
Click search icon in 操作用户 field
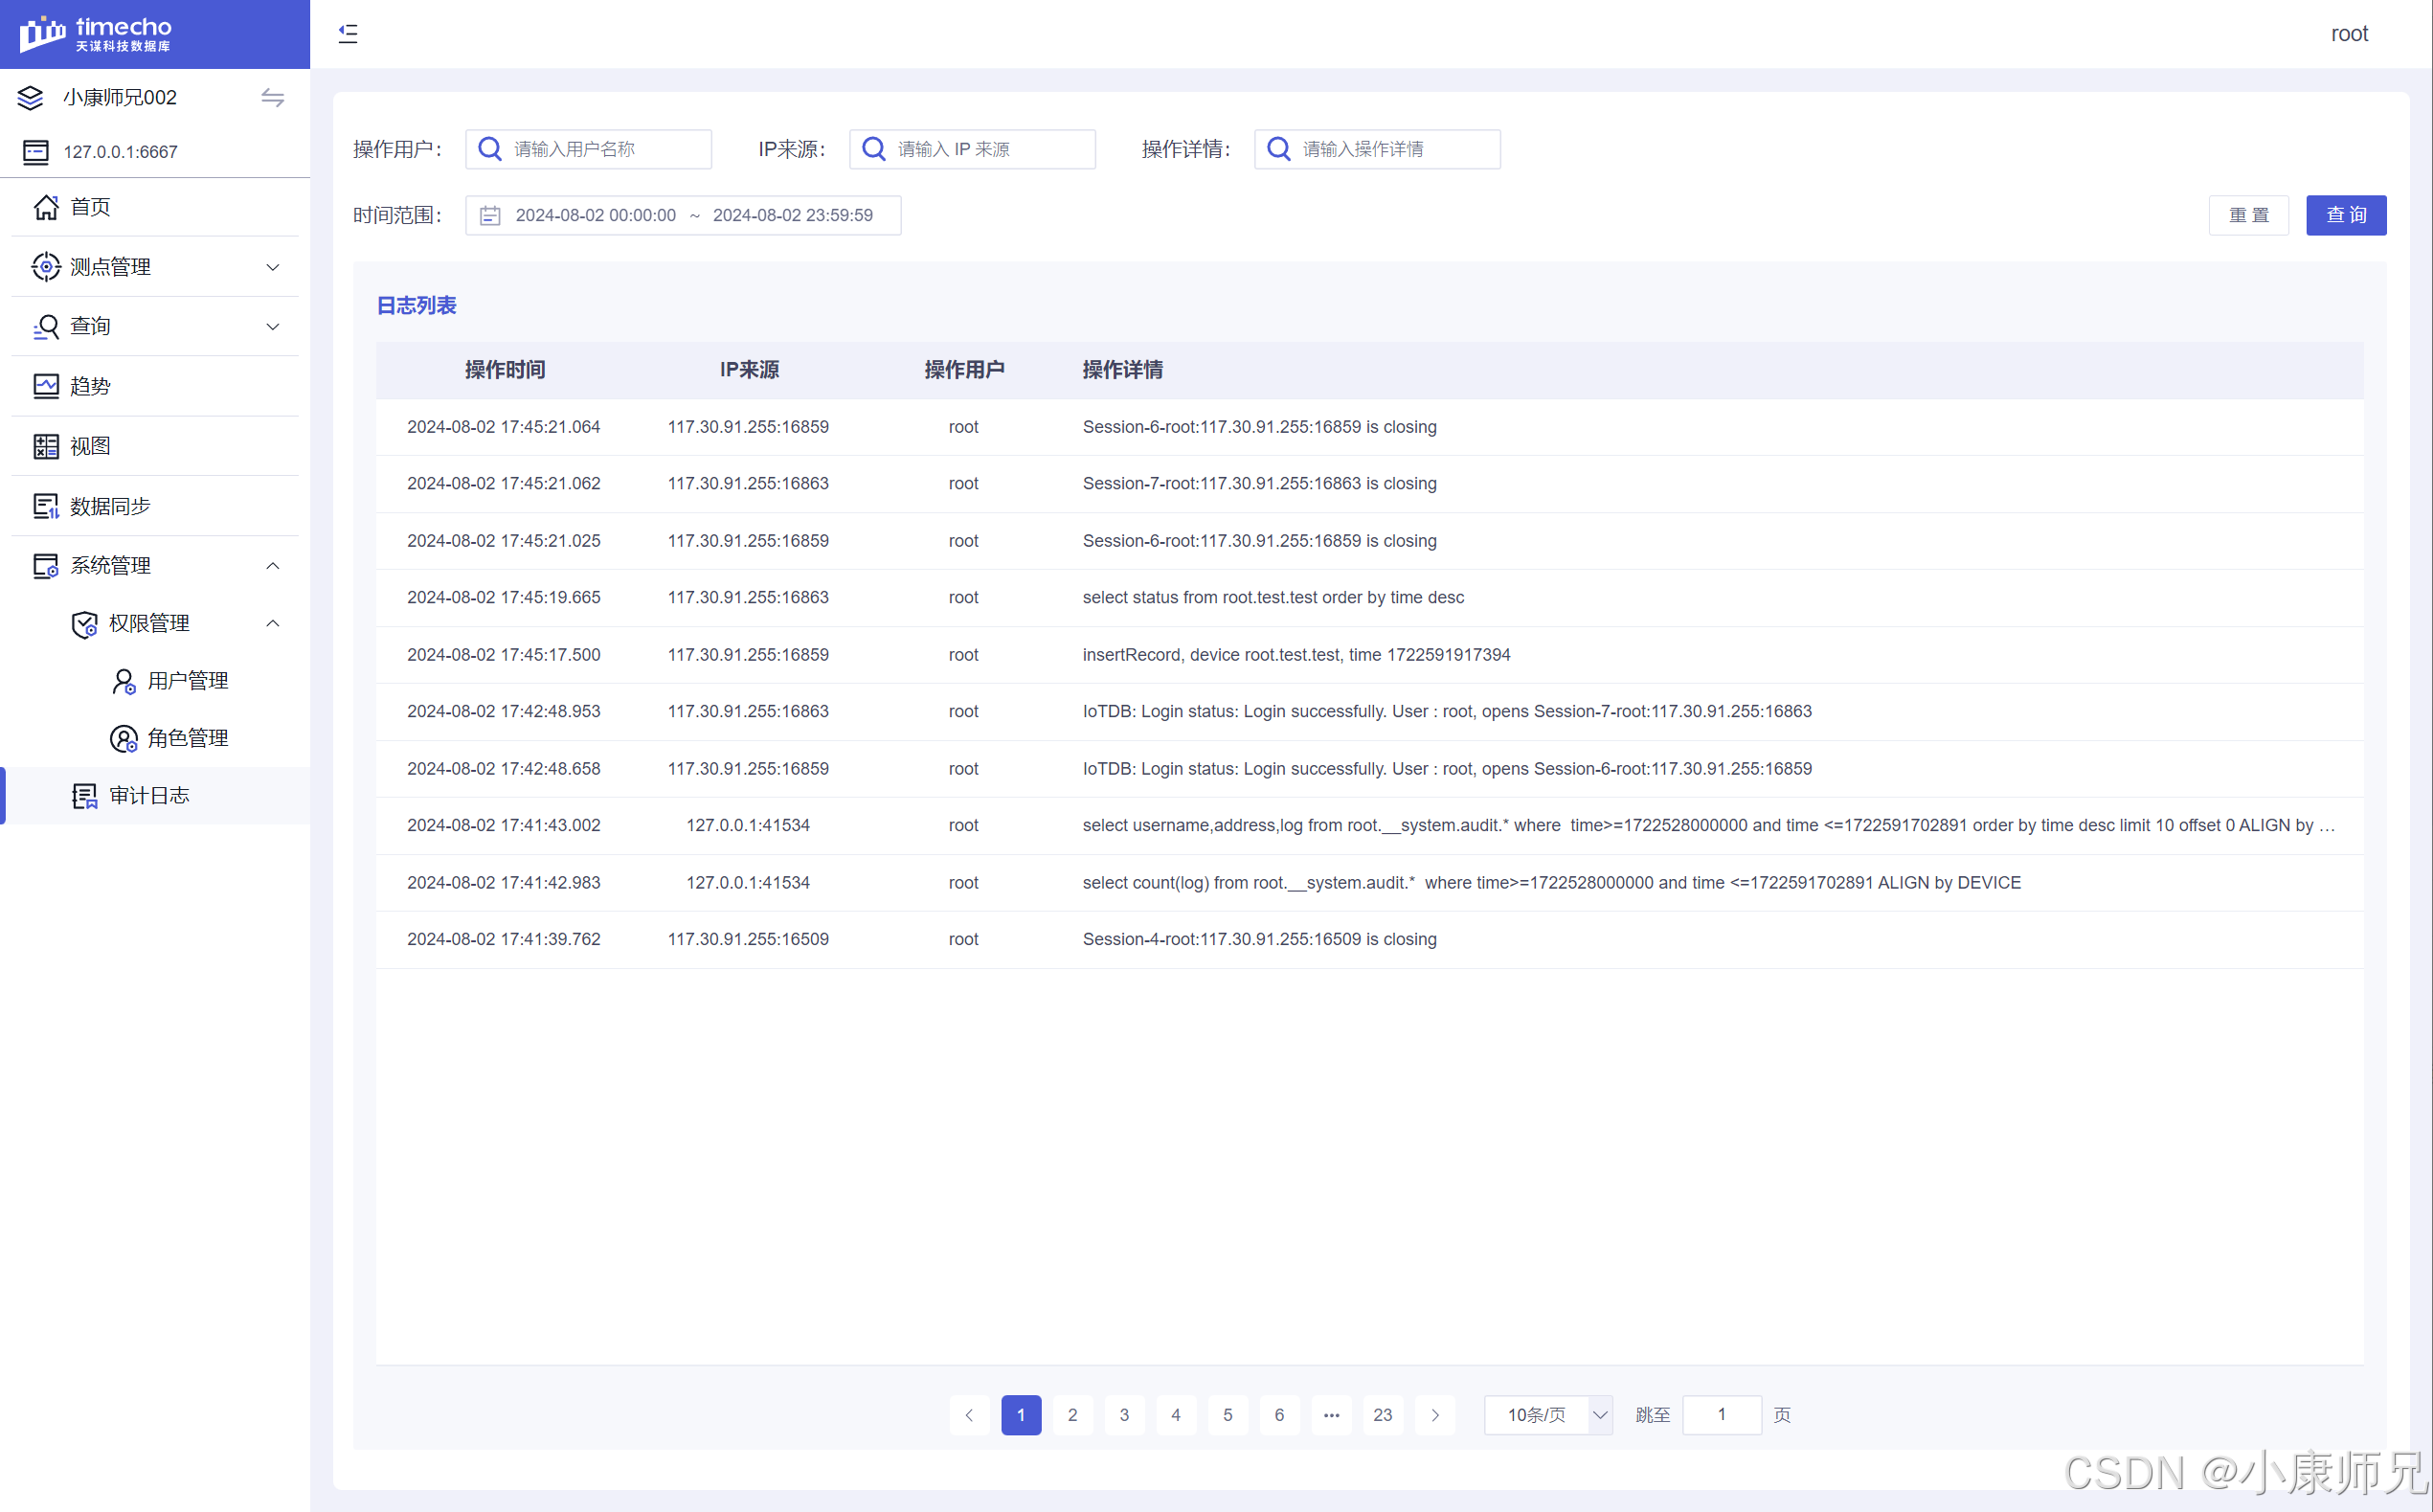pos(490,149)
